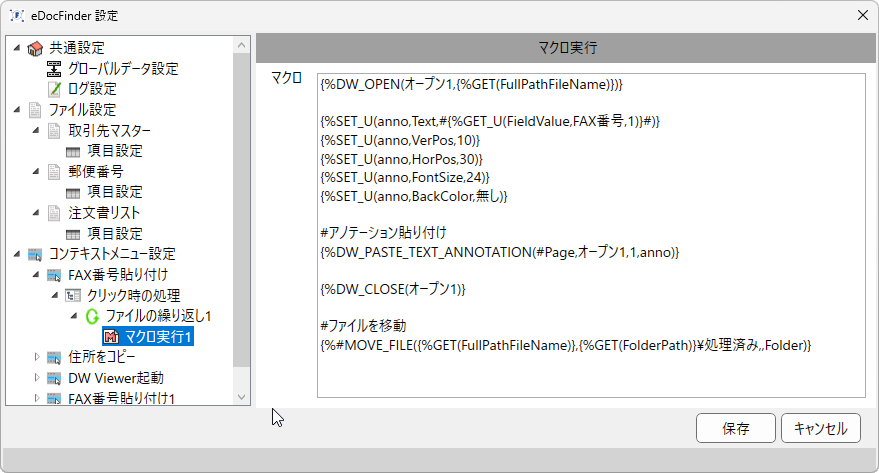Click the 保存 button
The height and width of the screenshot is (473, 879).
tap(735, 428)
